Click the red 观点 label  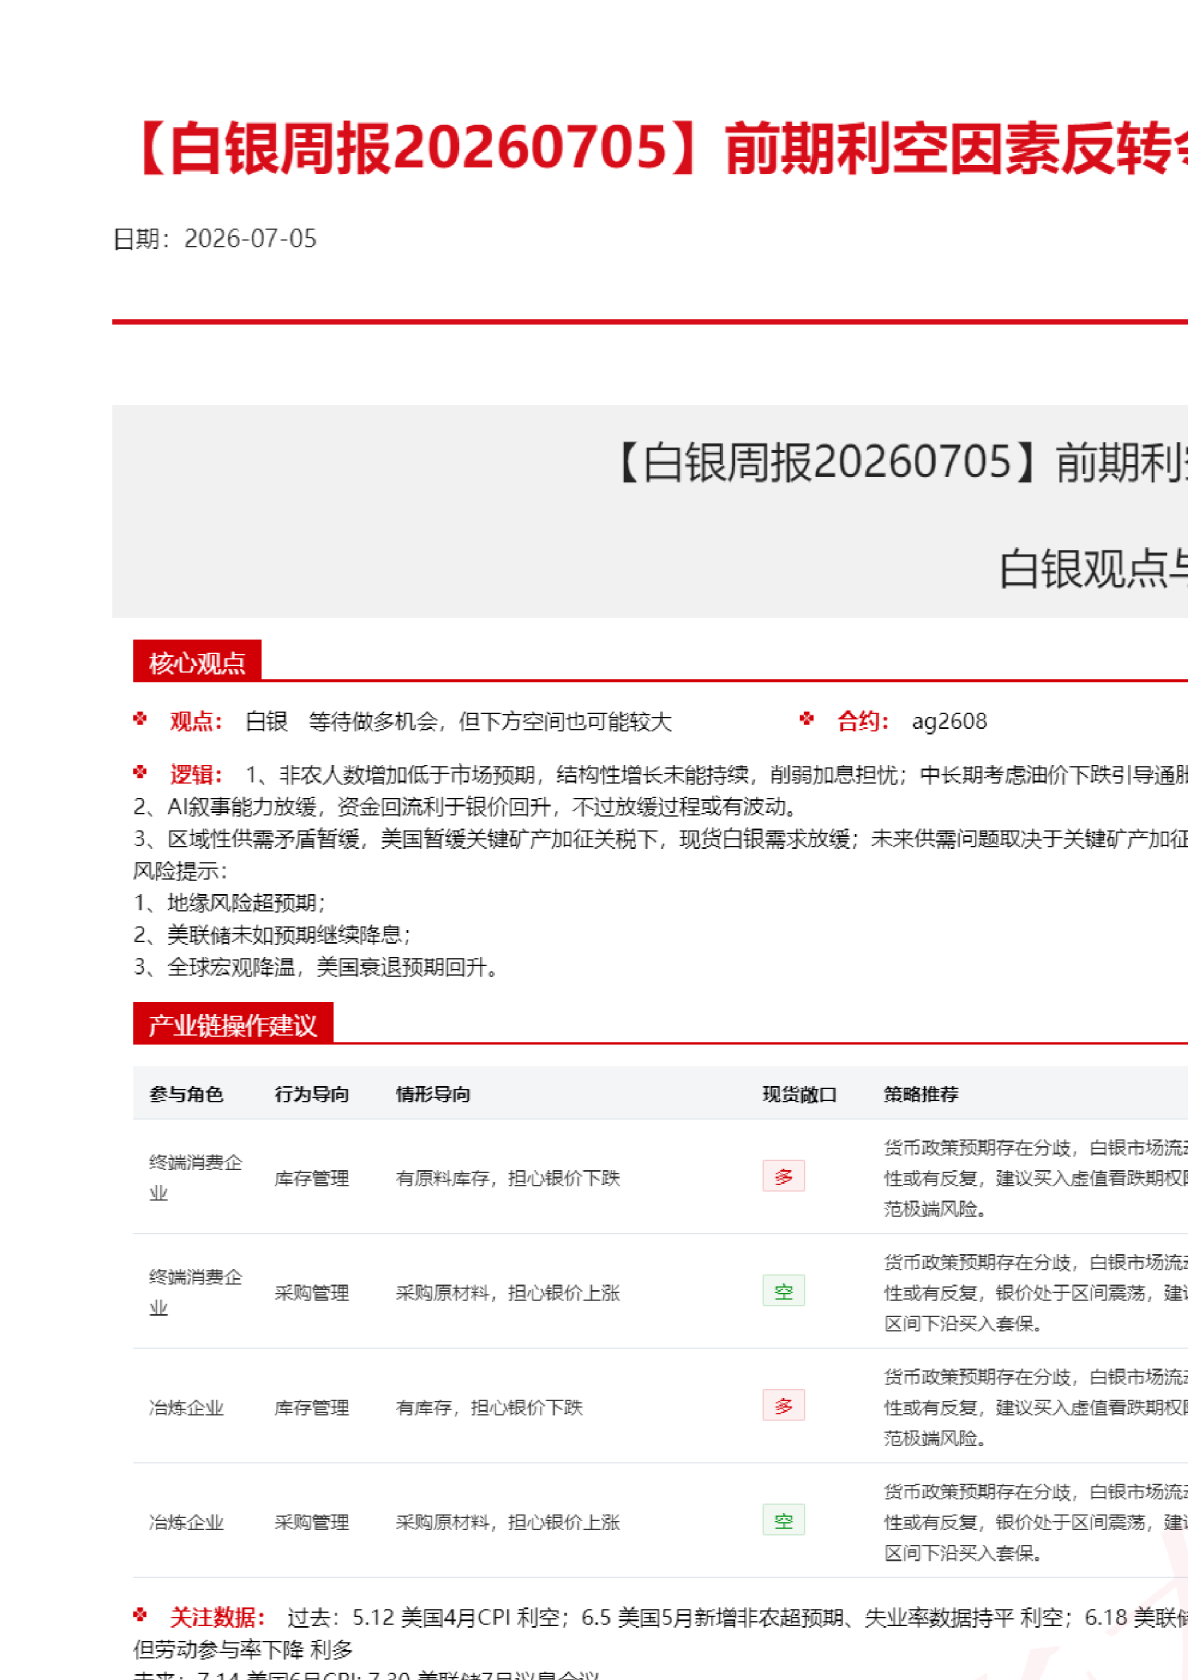(196, 721)
